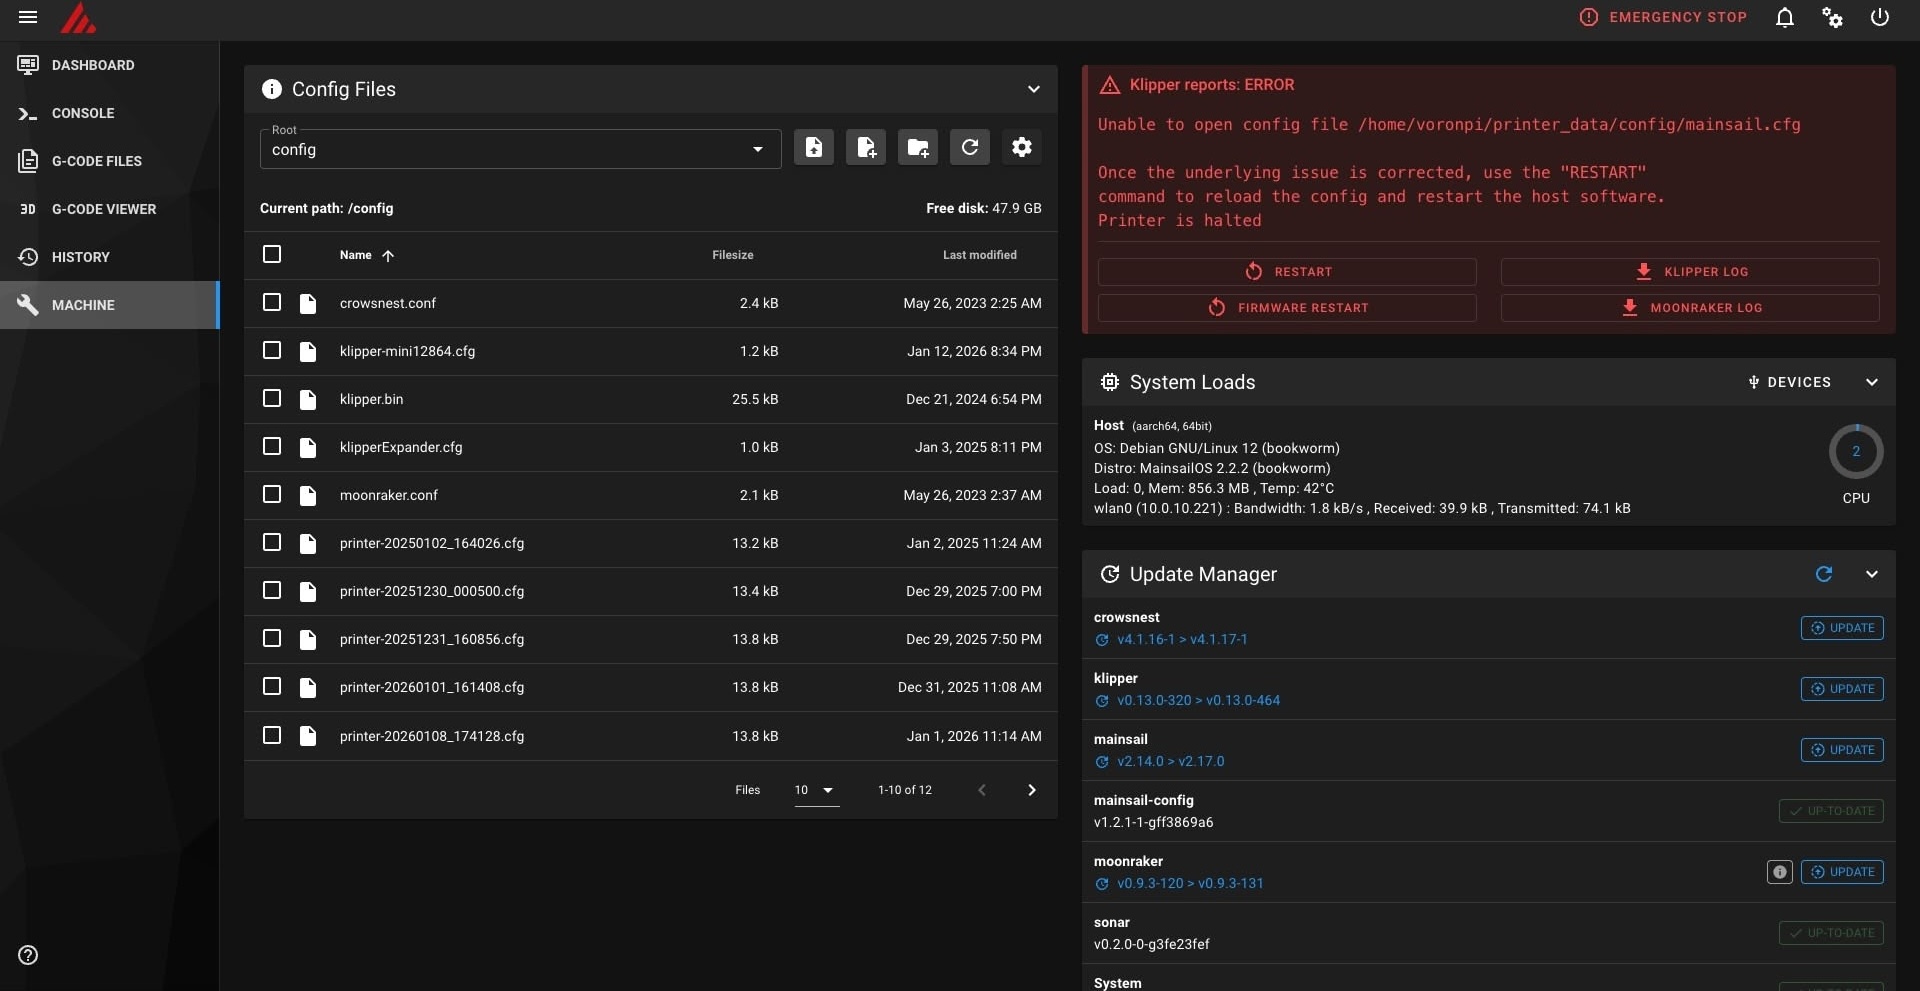Check the klipper-mini12864.cfg checkbox

pyautogui.click(x=272, y=350)
